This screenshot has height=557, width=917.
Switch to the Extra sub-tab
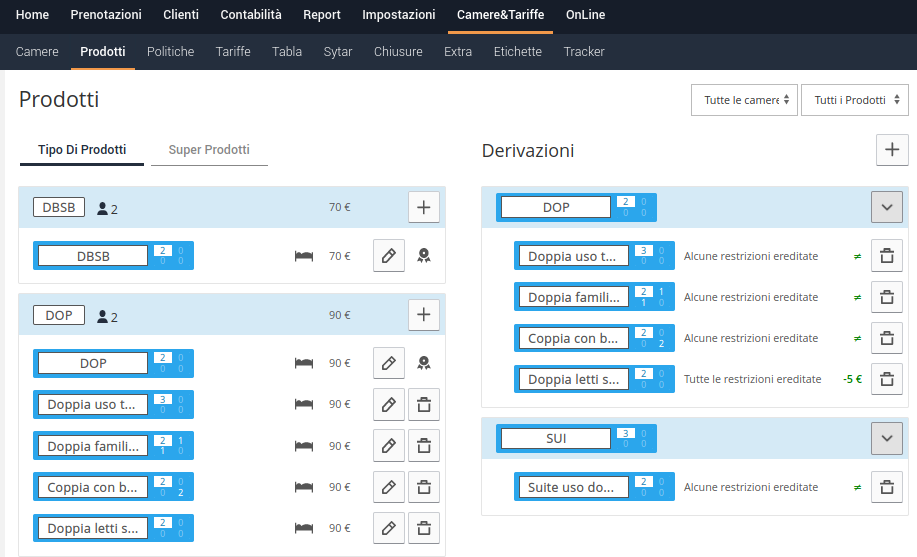(458, 51)
